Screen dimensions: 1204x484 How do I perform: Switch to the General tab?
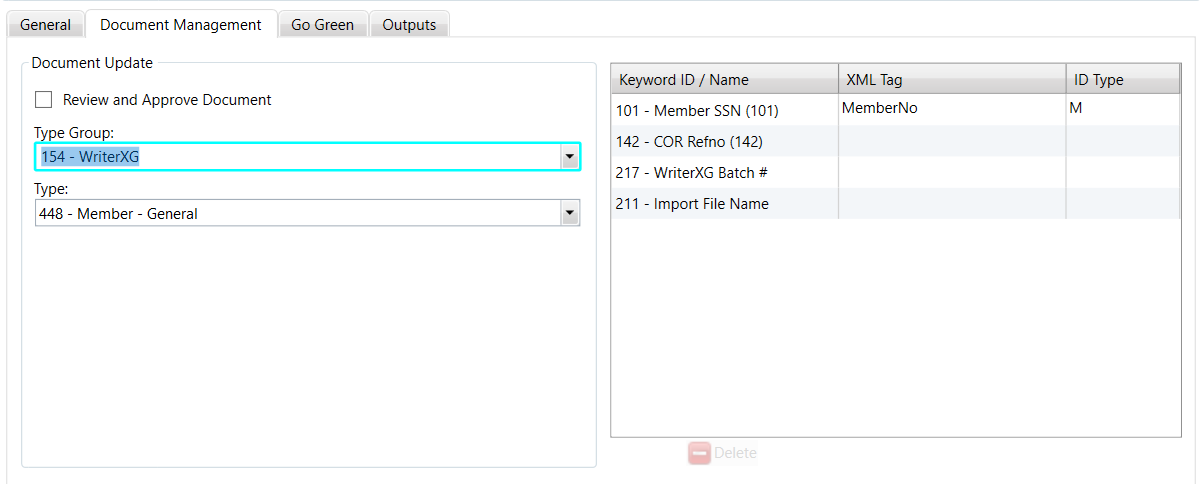tap(46, 25)
